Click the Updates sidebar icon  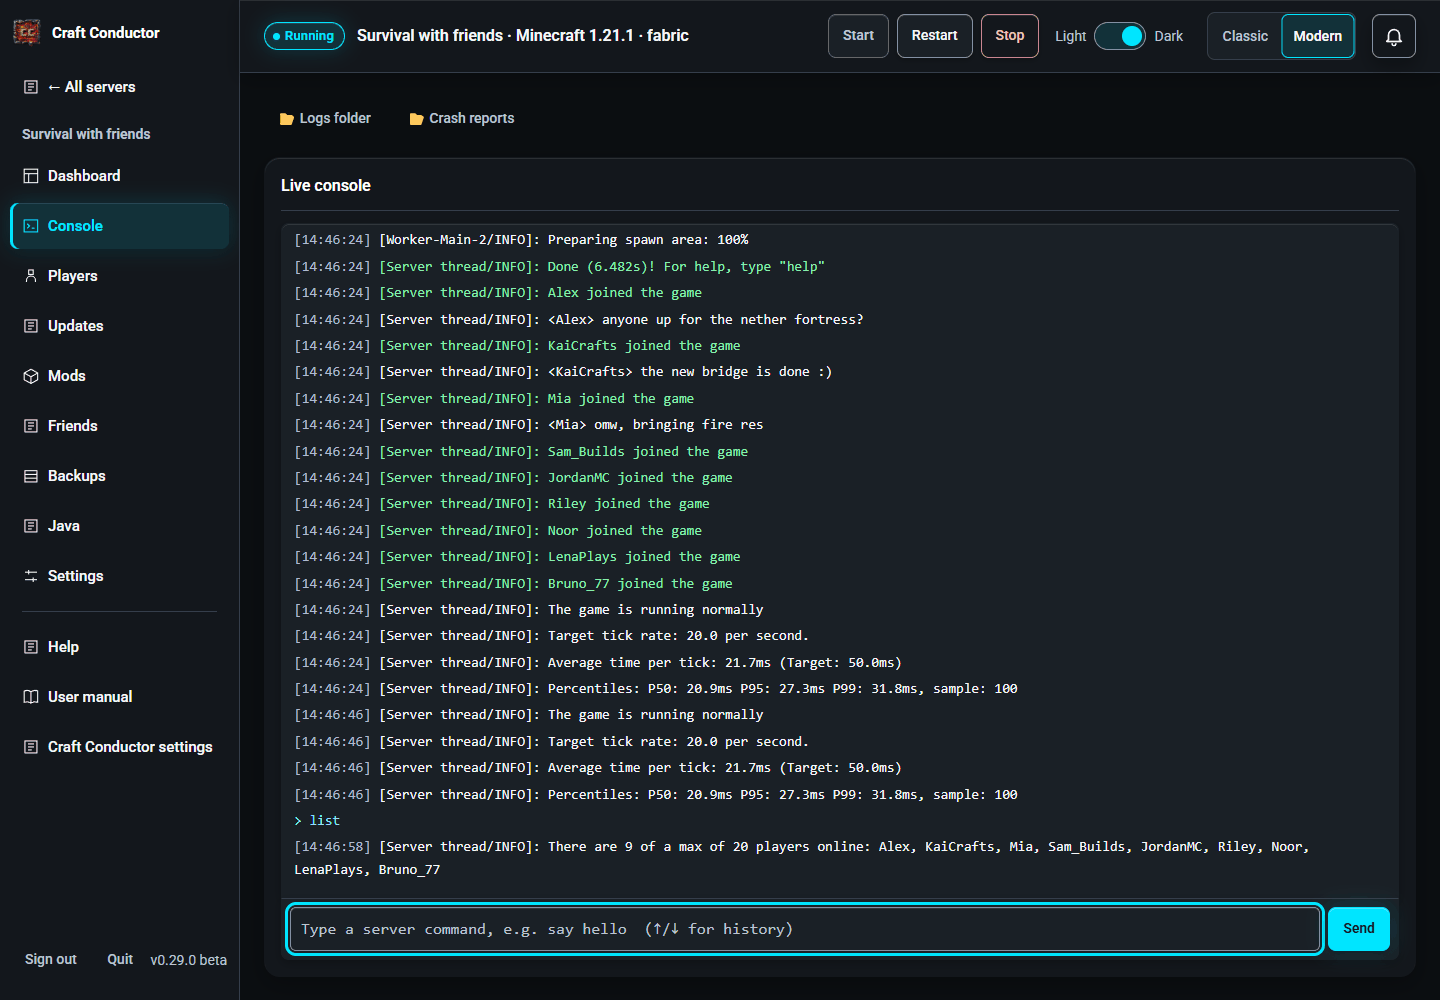tap(31, 326)
